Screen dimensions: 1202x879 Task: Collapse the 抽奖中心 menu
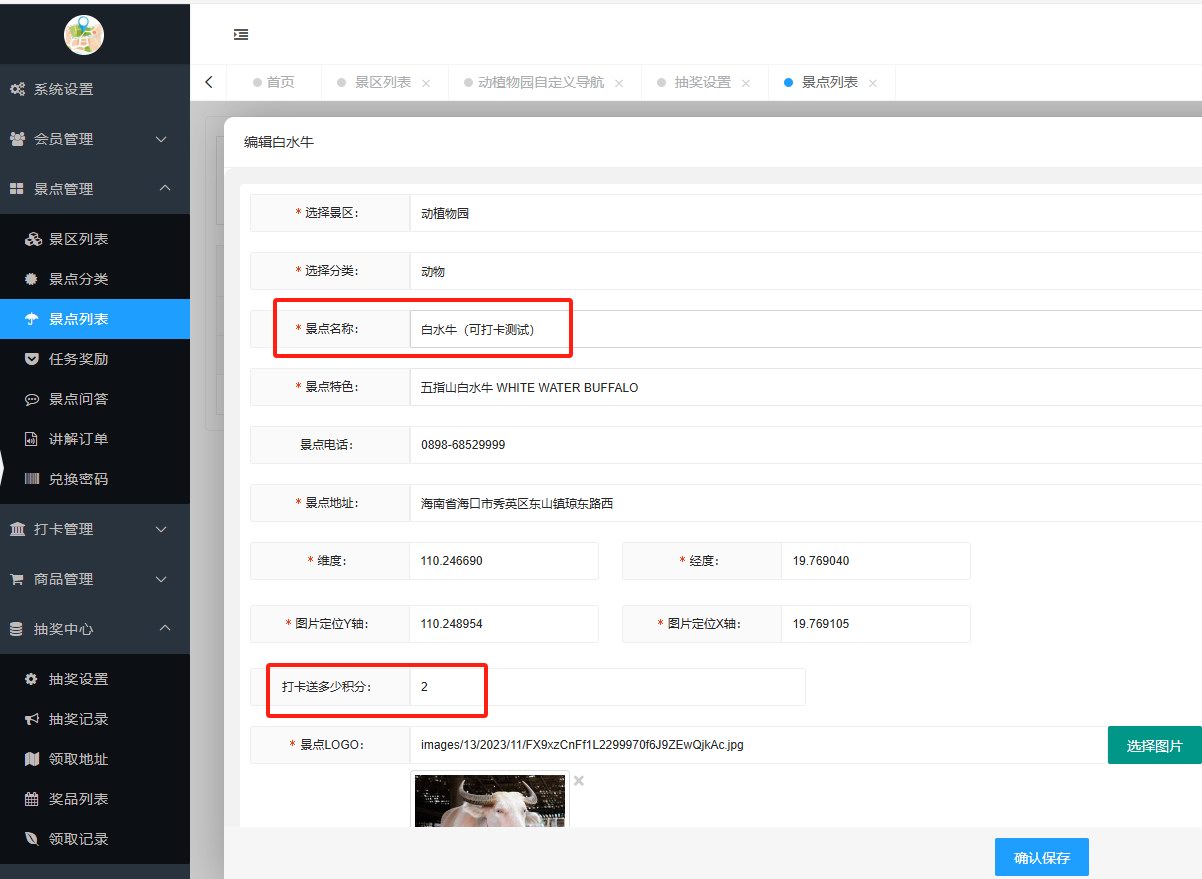[165, 628]
